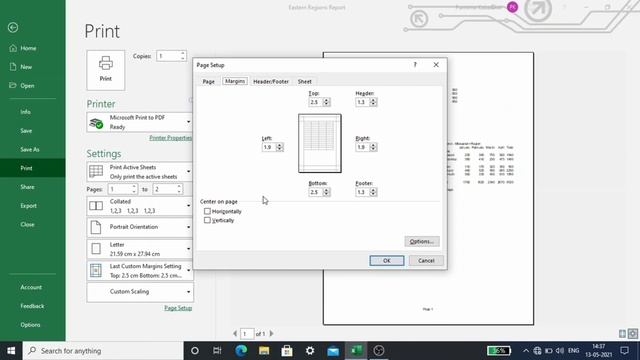Switch to the Page tab
640x360 pixels.
[x=209, y=82]
